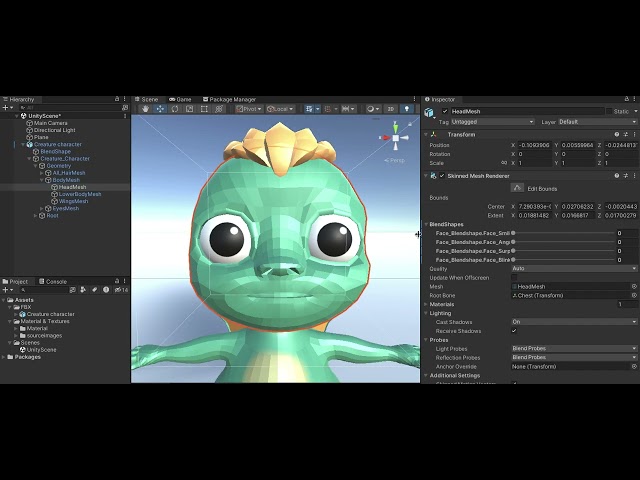640x480 pixels.
Task: Click the Hierarchy search-by-type icon
Action: [x=124, y=108]
